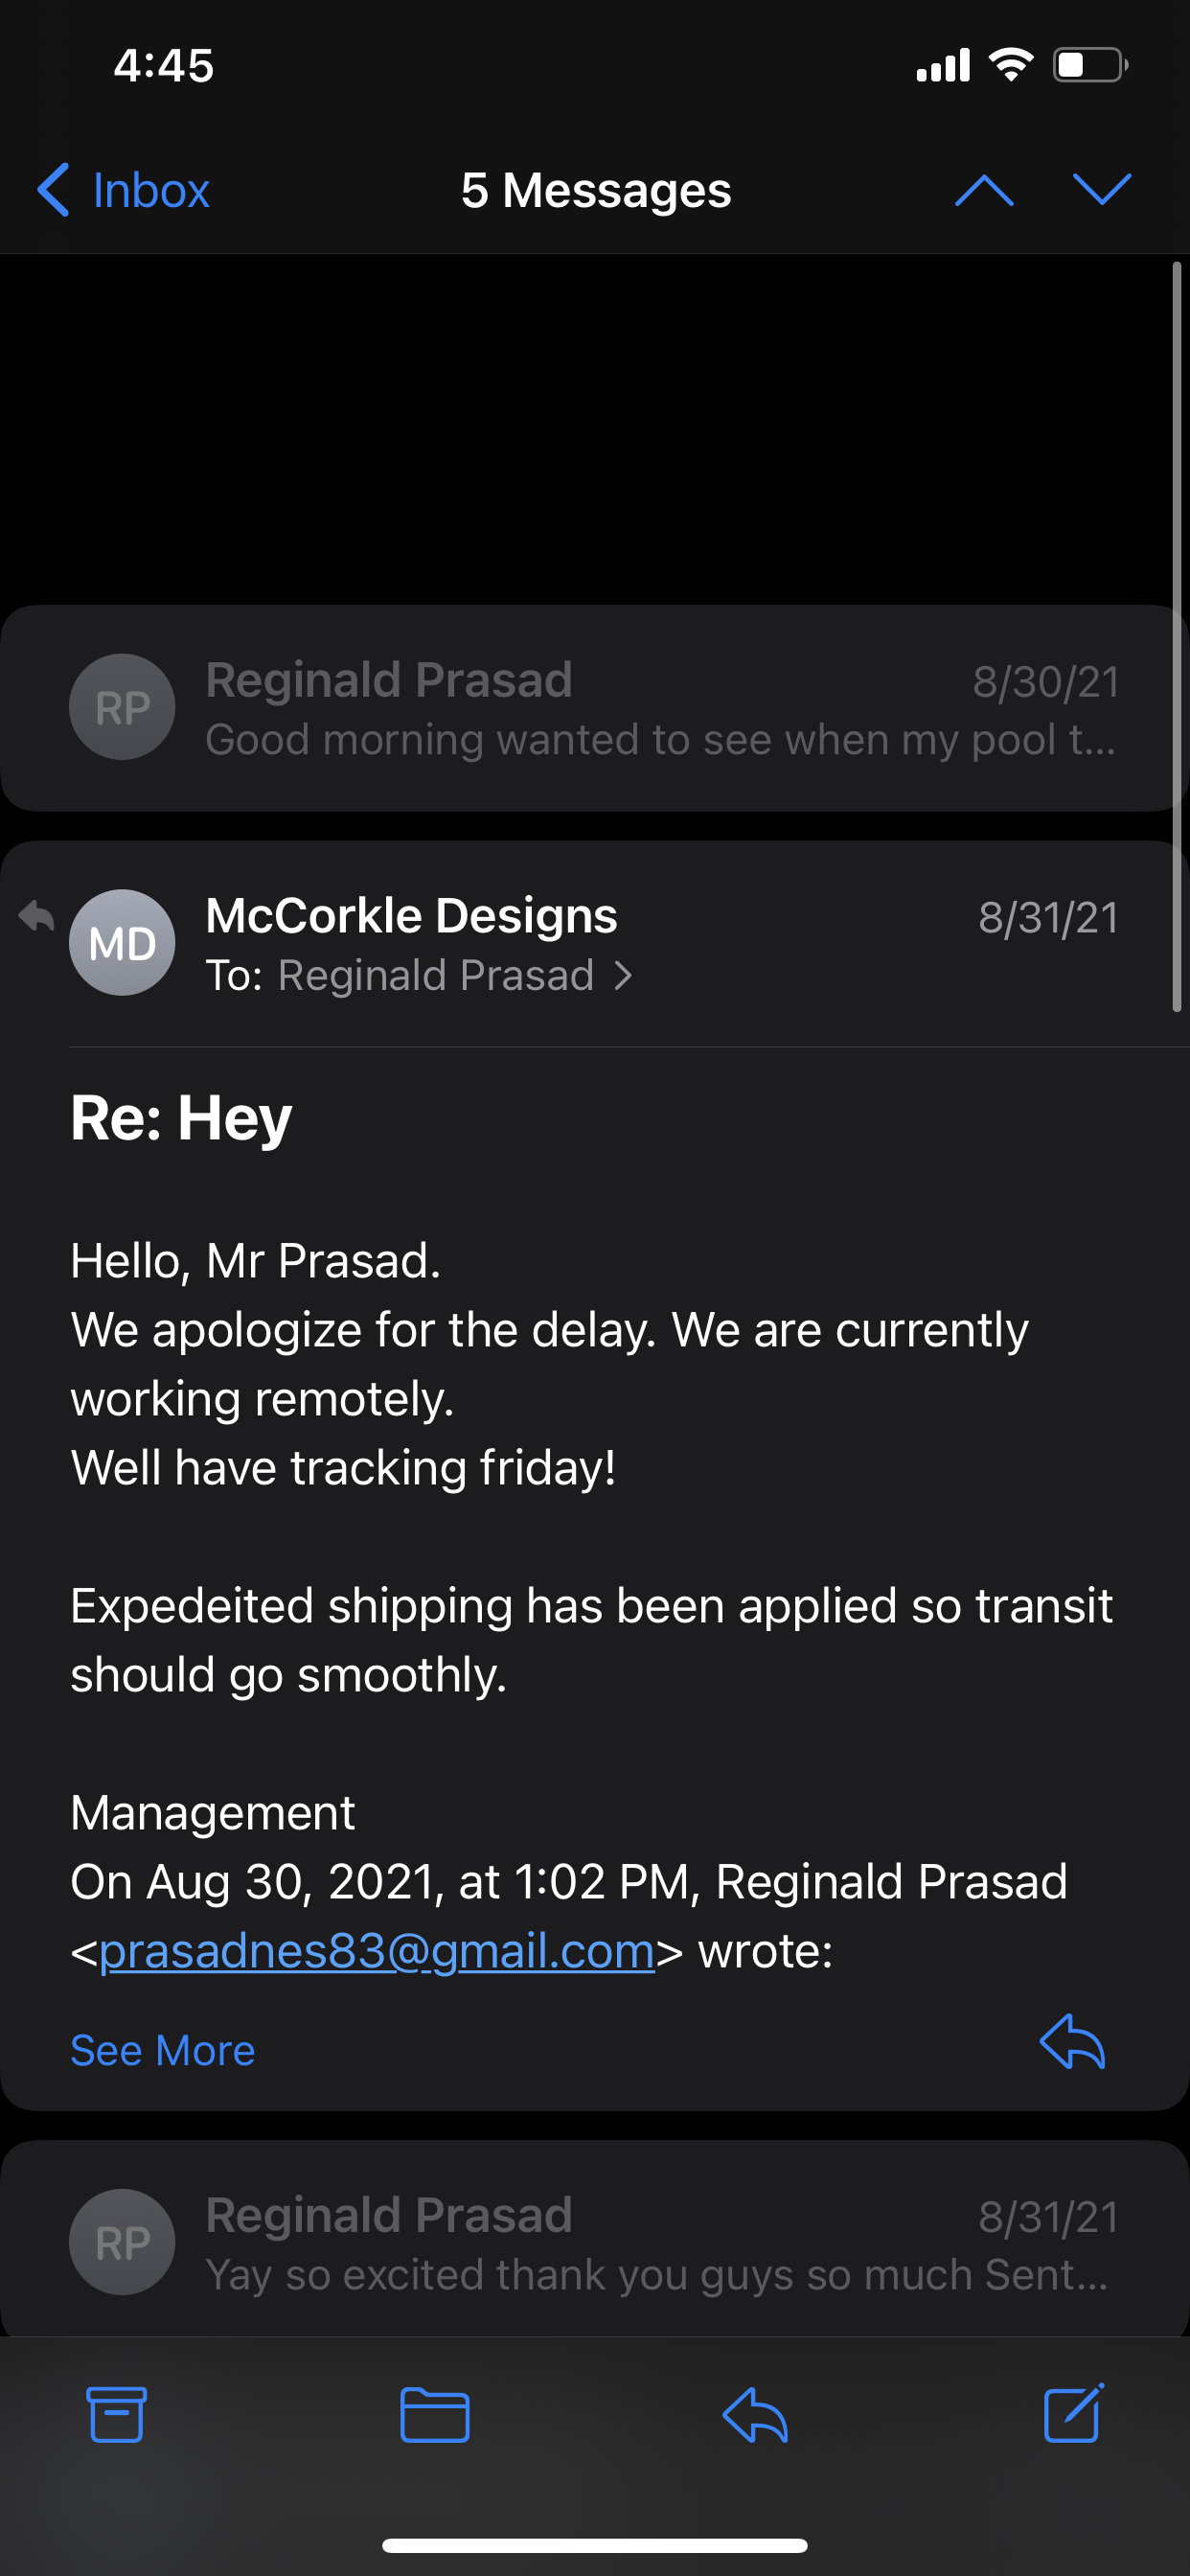Tap the MD sender avatar
Screen dimensions: 1190x2576
pyautogui.click(x=122, y=942)
